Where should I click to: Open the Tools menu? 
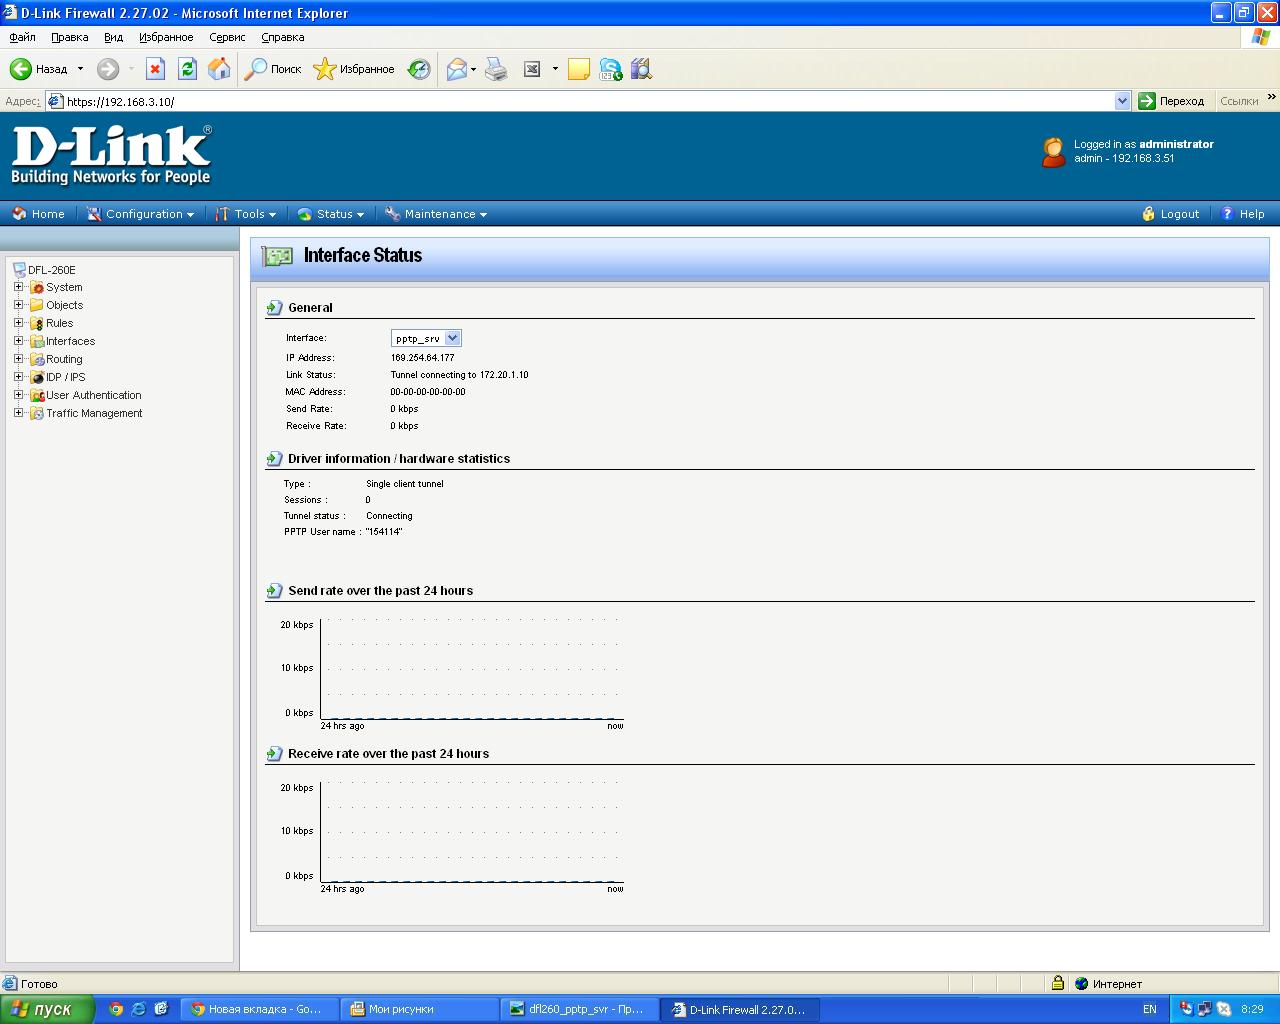coord(246,214)
